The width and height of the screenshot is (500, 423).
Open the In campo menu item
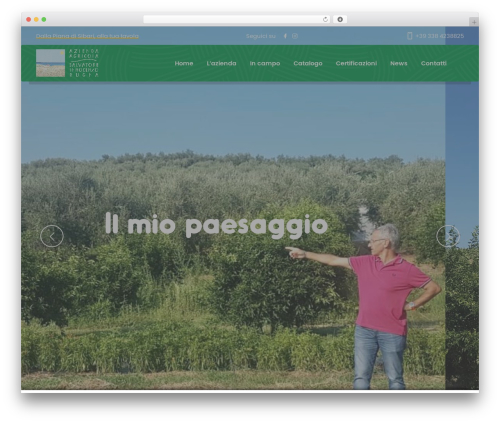tap(265, 63)
